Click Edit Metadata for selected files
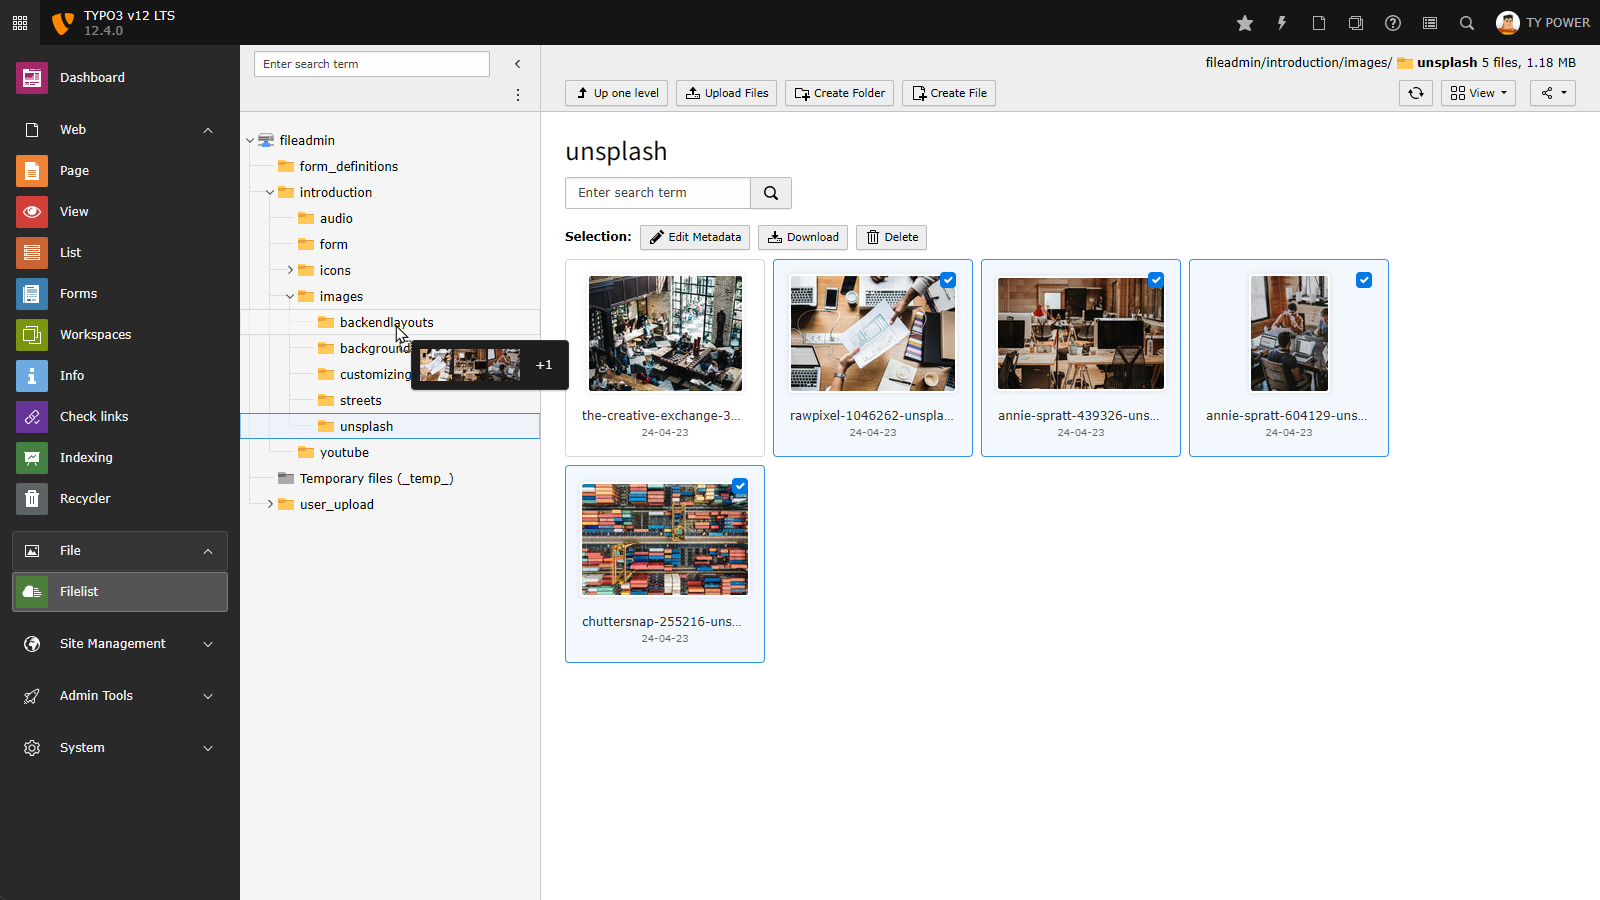 click(x=694, y=237)
